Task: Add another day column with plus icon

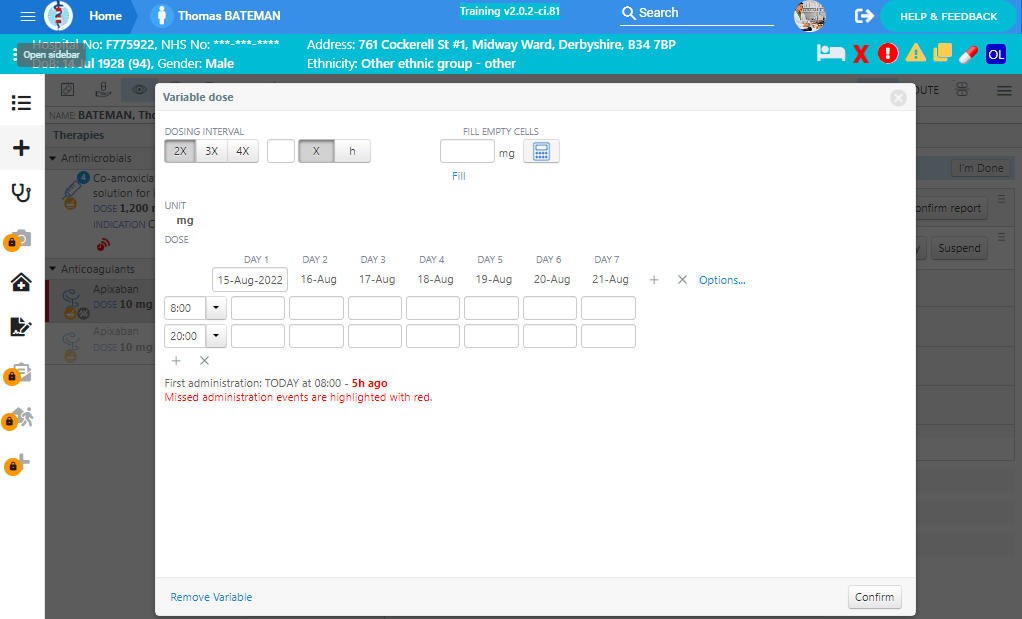Action: [654, 280]
